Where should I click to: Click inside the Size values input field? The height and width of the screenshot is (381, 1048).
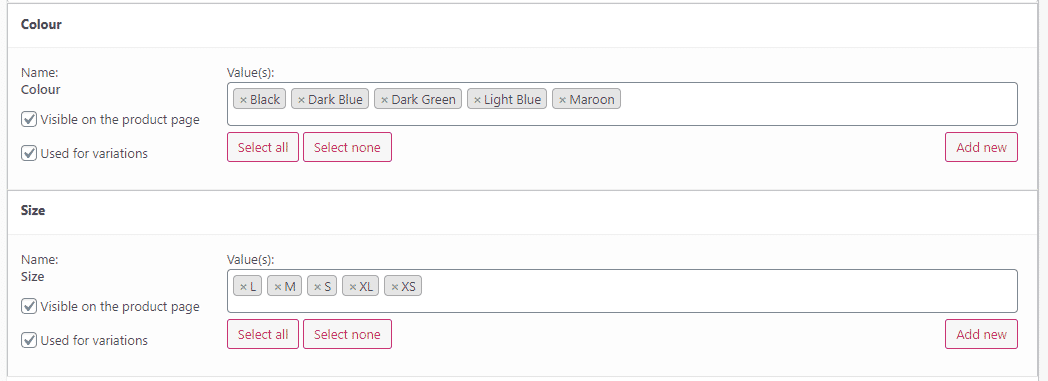[x=718, y=291]
